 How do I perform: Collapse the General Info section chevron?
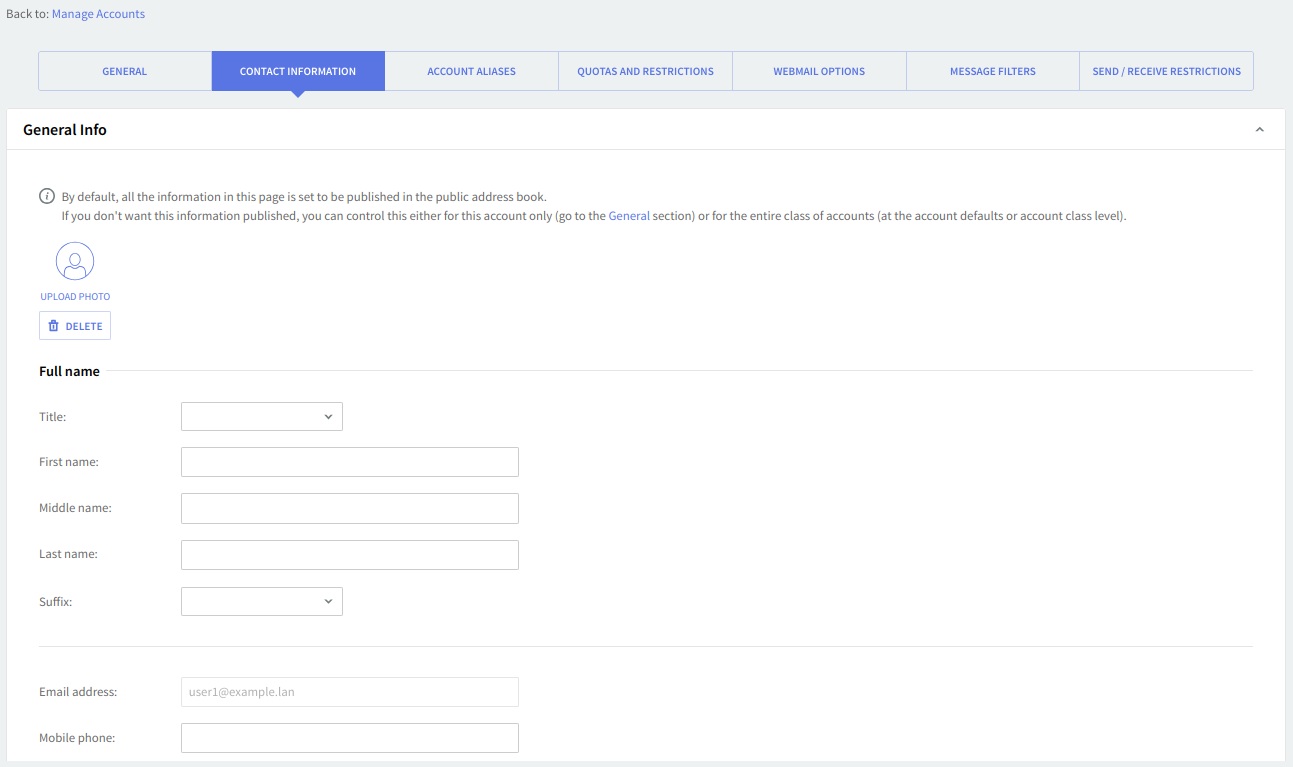[x=1259, y=130]
